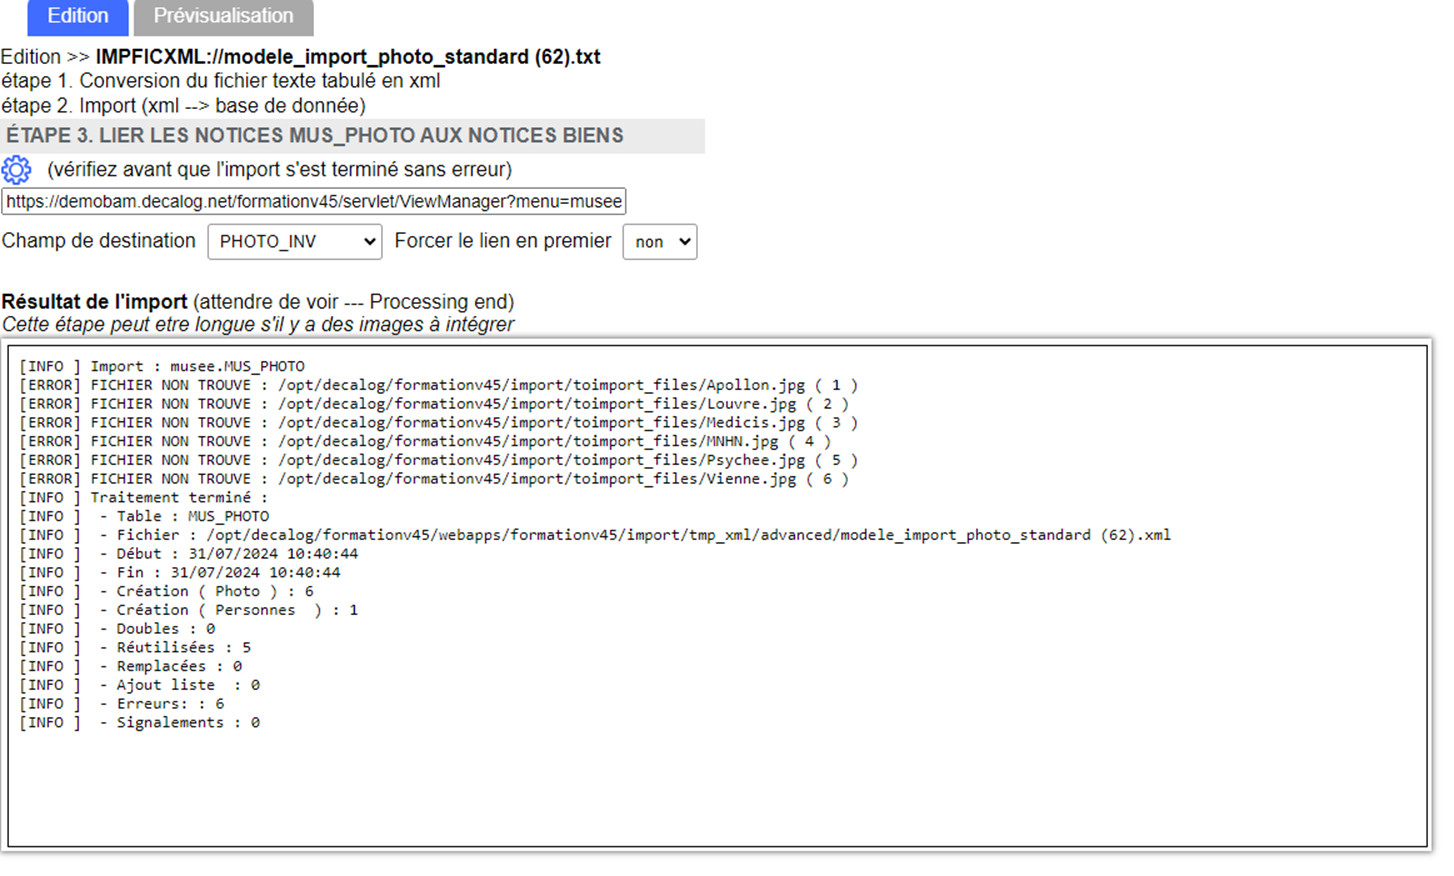
Task: Open étape 1 Conversion du fichier texte
Action: (x=221, y=81)
